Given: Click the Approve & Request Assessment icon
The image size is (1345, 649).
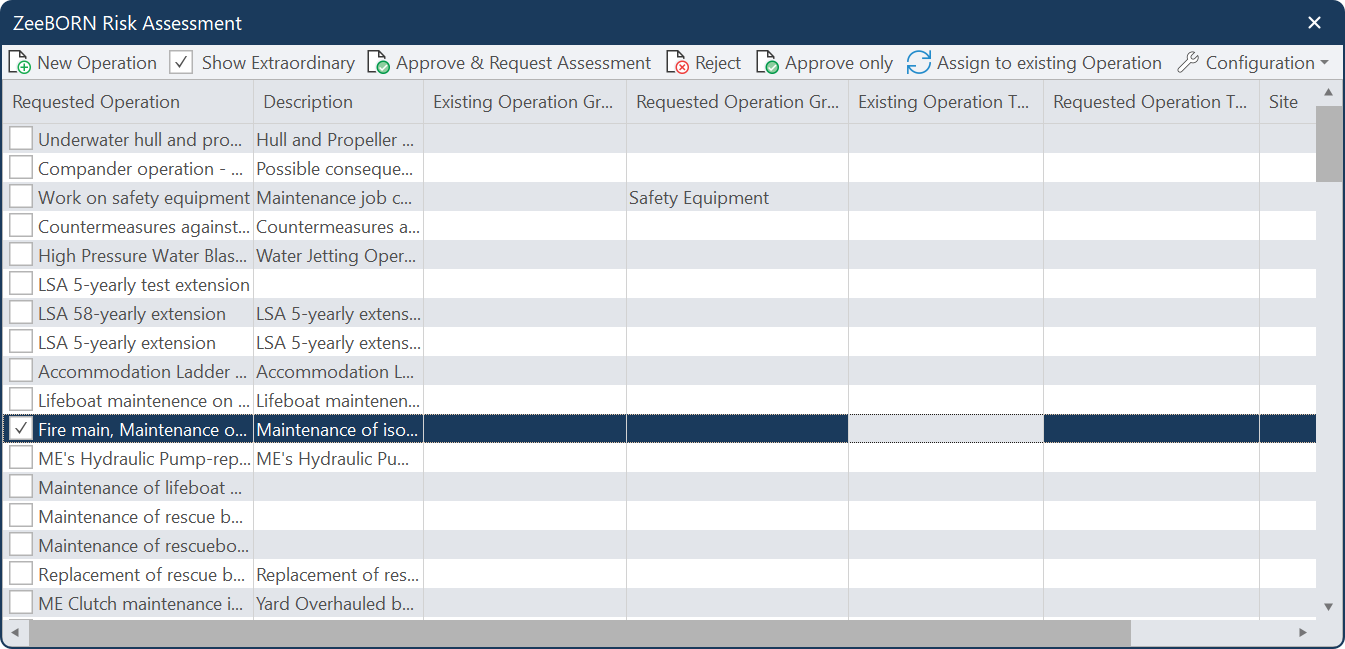Looking at the screenshot, I should coord(378,63).
